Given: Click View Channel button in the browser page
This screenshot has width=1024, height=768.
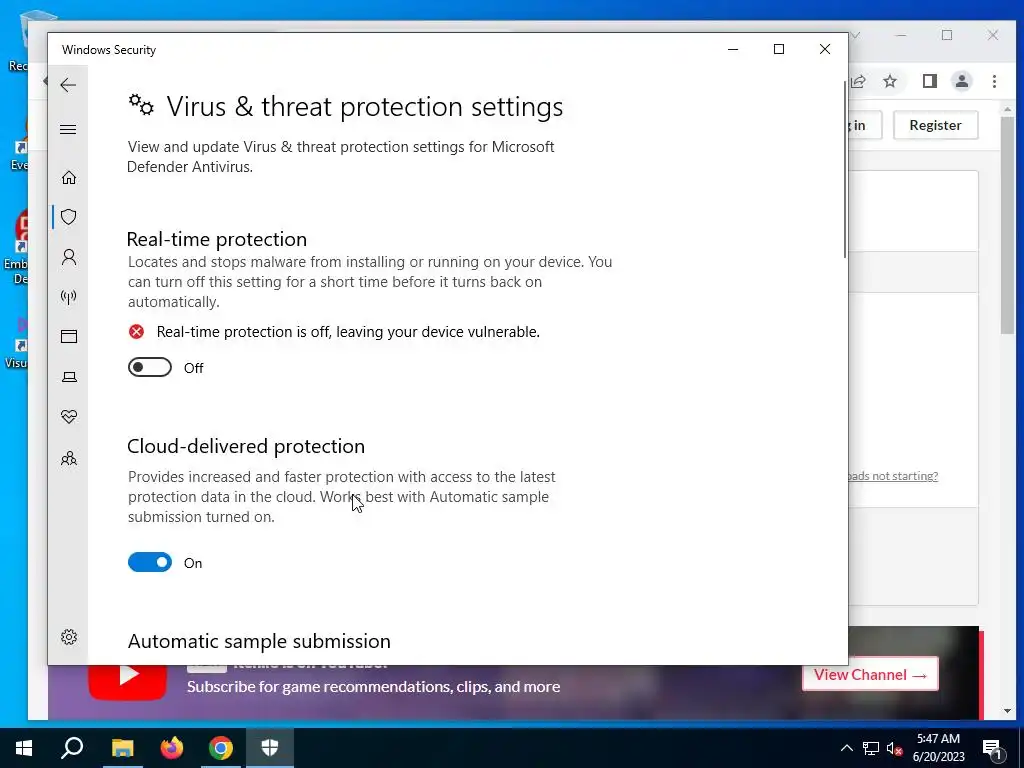Looking at the screenshot, I should pyautogui.click(x=871, y=675).
